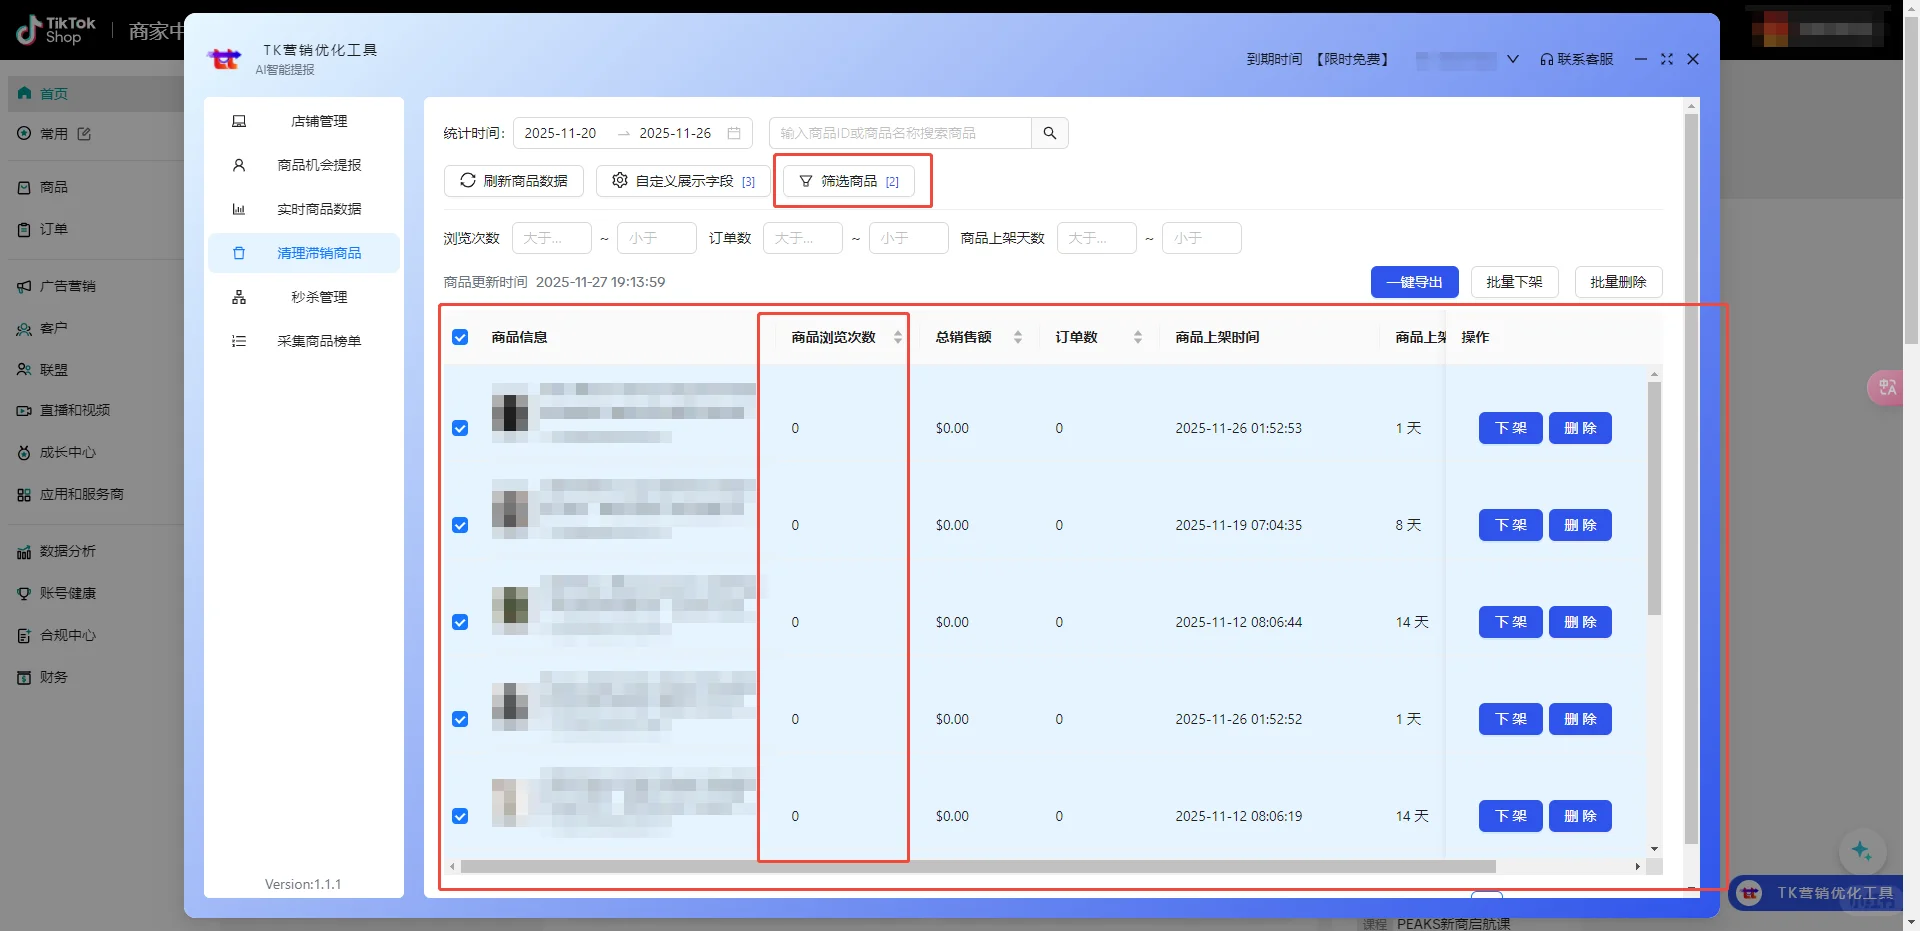Click the 浏览次数 大于 input field
The height and width of the screenshot is (931, 1920).
pyautogui.click(x=551, y=238)
